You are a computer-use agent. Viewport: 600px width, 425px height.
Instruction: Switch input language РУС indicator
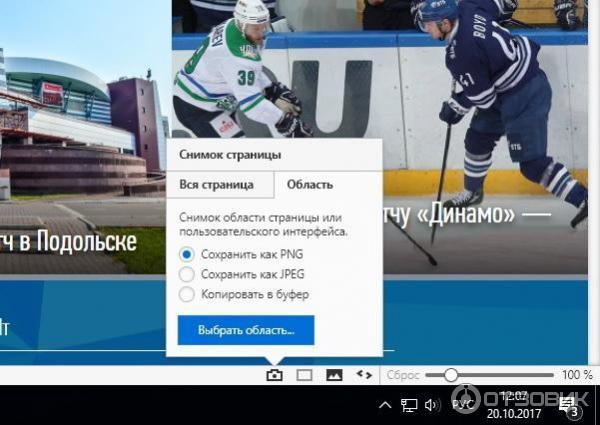(463, 404)
